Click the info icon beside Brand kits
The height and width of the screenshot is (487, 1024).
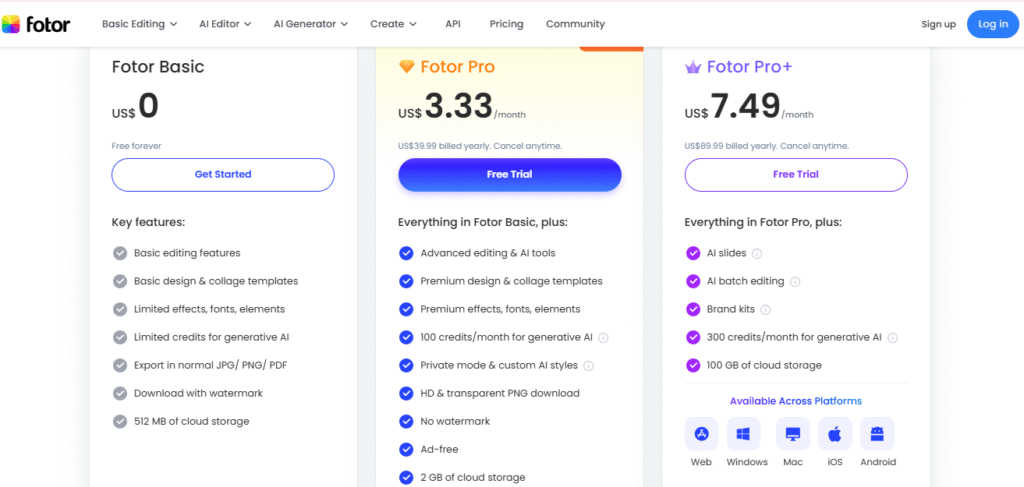(x=765, y=309)
